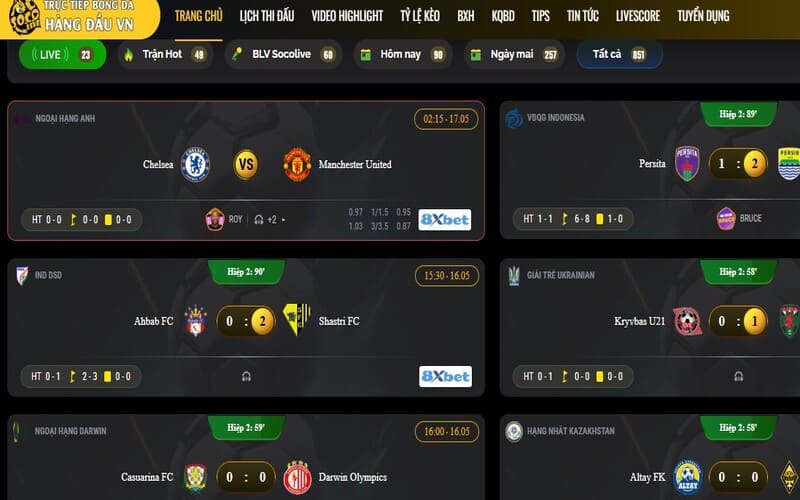The image size is (800, 500).
Task: Click the Altay FK team badge
Action: [687, 477]
